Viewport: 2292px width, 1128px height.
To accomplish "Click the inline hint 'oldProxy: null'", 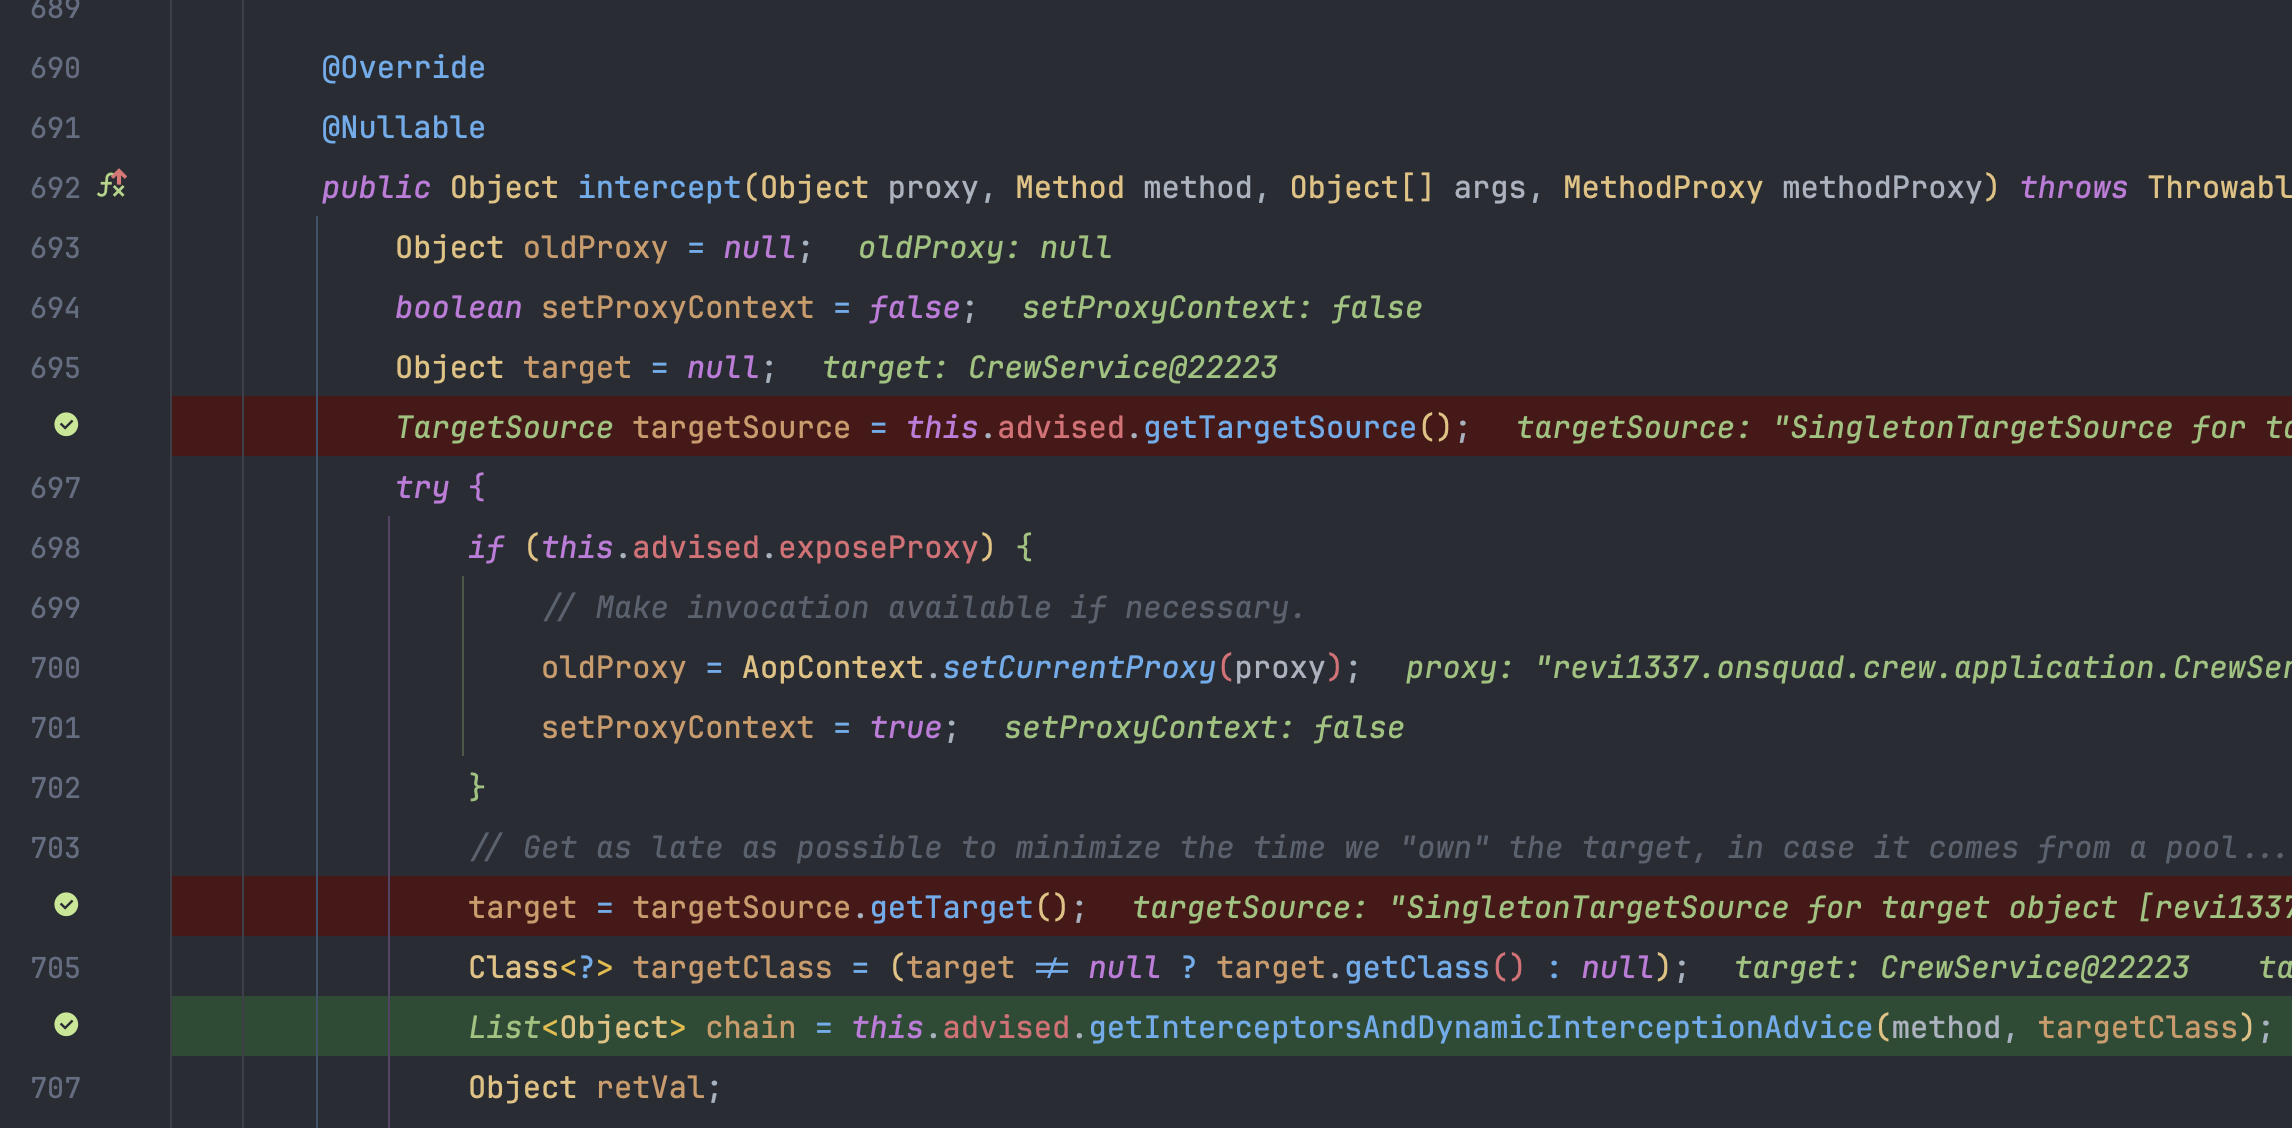I will [x=985, y=248].
